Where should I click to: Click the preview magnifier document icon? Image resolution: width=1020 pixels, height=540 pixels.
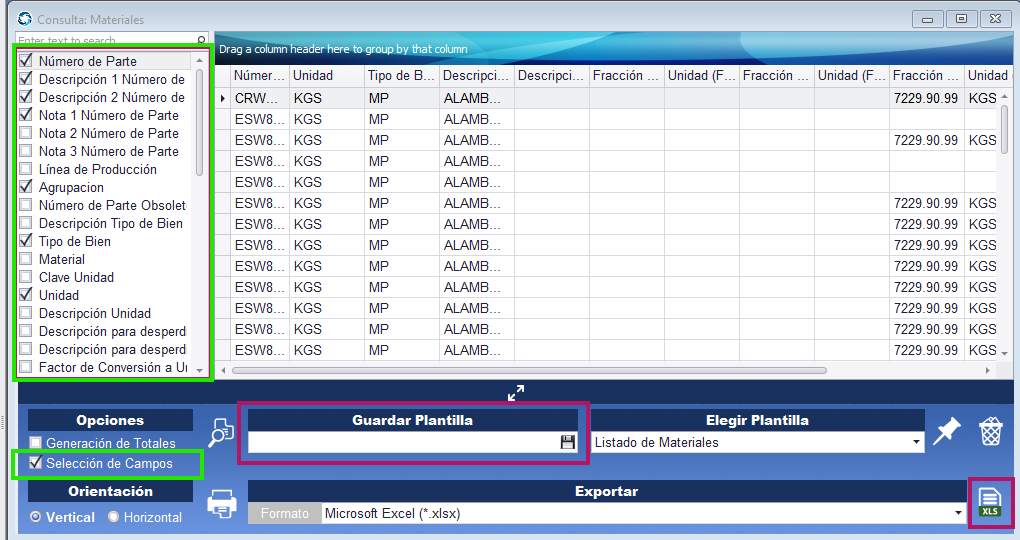click(x=221, y=432)
